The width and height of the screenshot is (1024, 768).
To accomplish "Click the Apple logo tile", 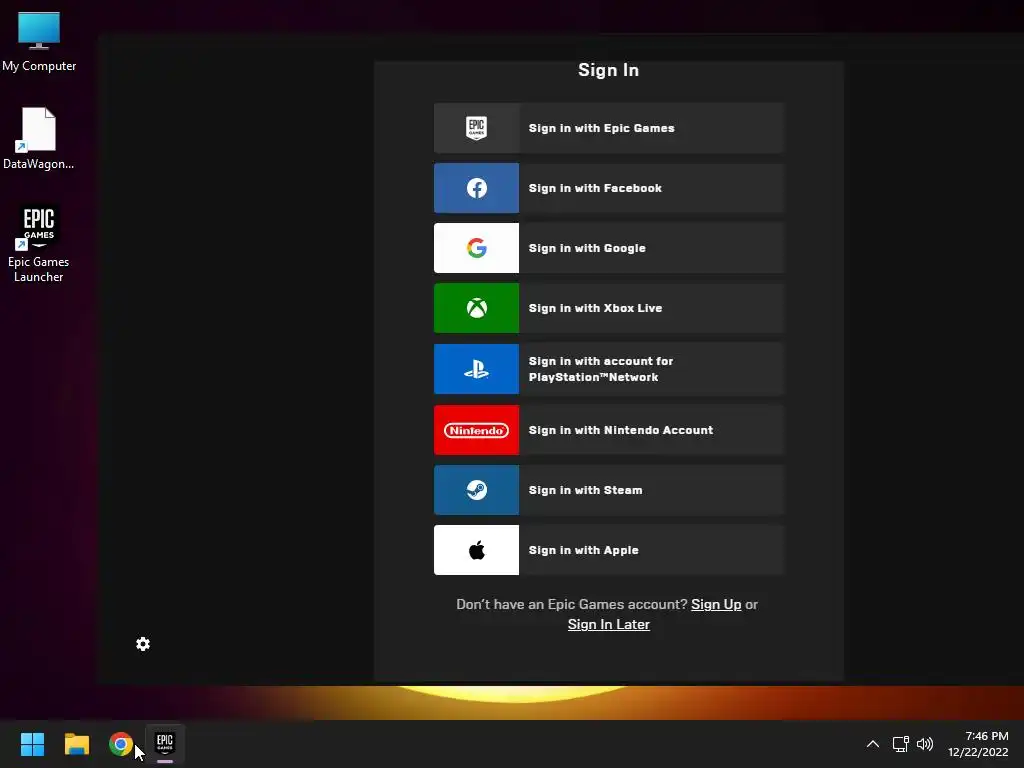I will [x=476, y=550].
